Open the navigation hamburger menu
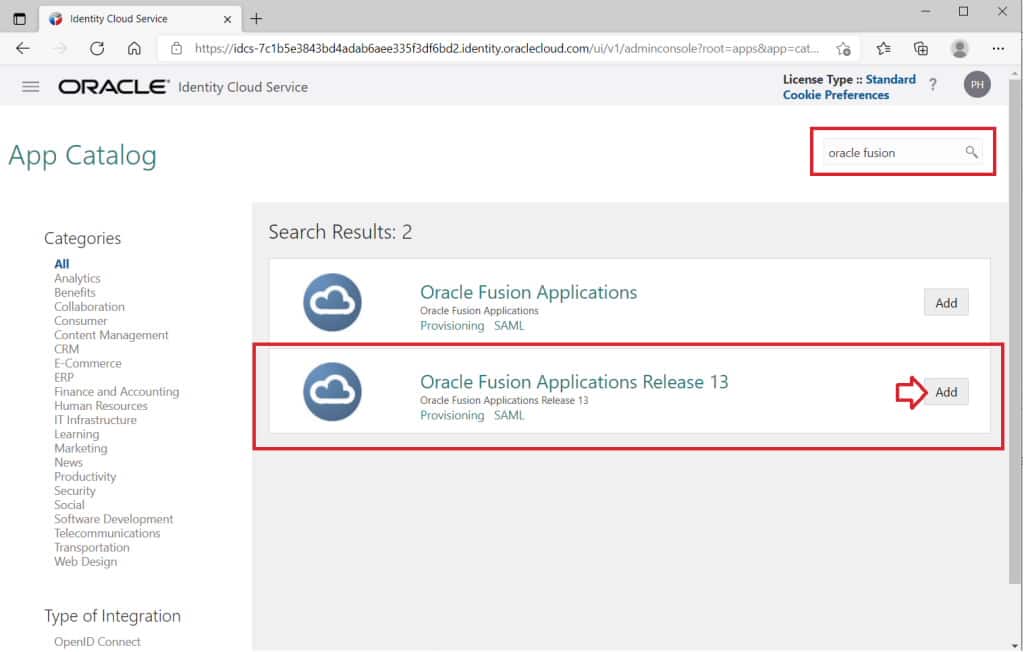The height and width of the screenshot is (652, 1024). [30, 85]
